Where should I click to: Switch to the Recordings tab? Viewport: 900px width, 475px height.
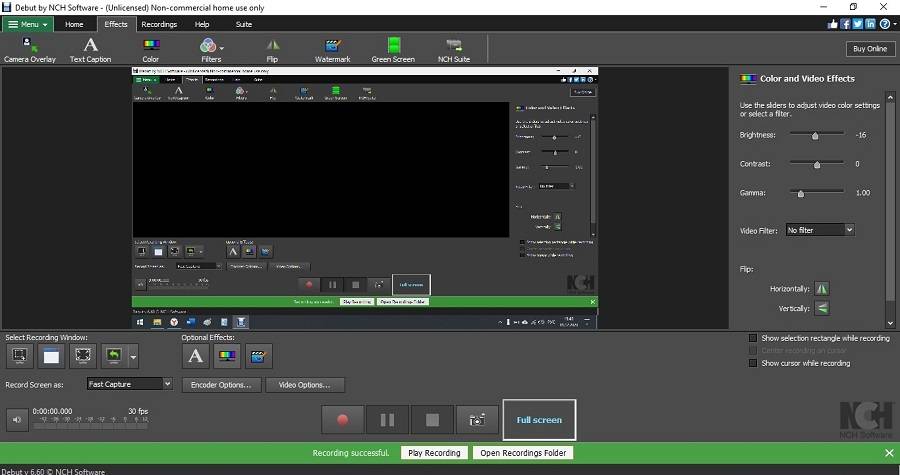pos(159,24)
